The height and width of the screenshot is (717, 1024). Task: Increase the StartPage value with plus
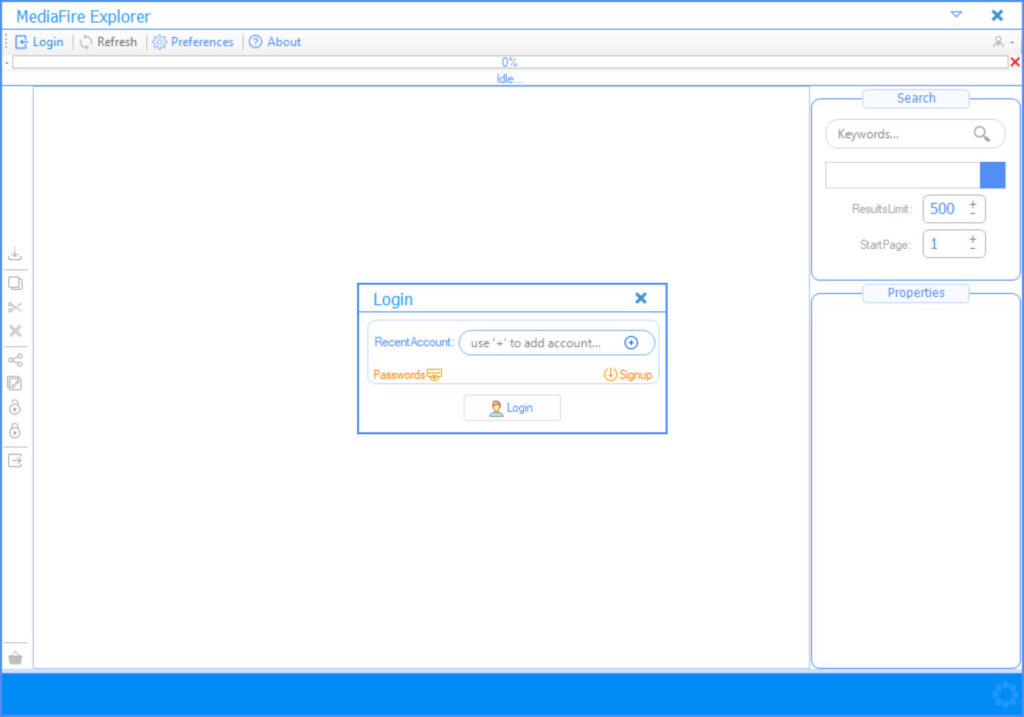[973, 240]
